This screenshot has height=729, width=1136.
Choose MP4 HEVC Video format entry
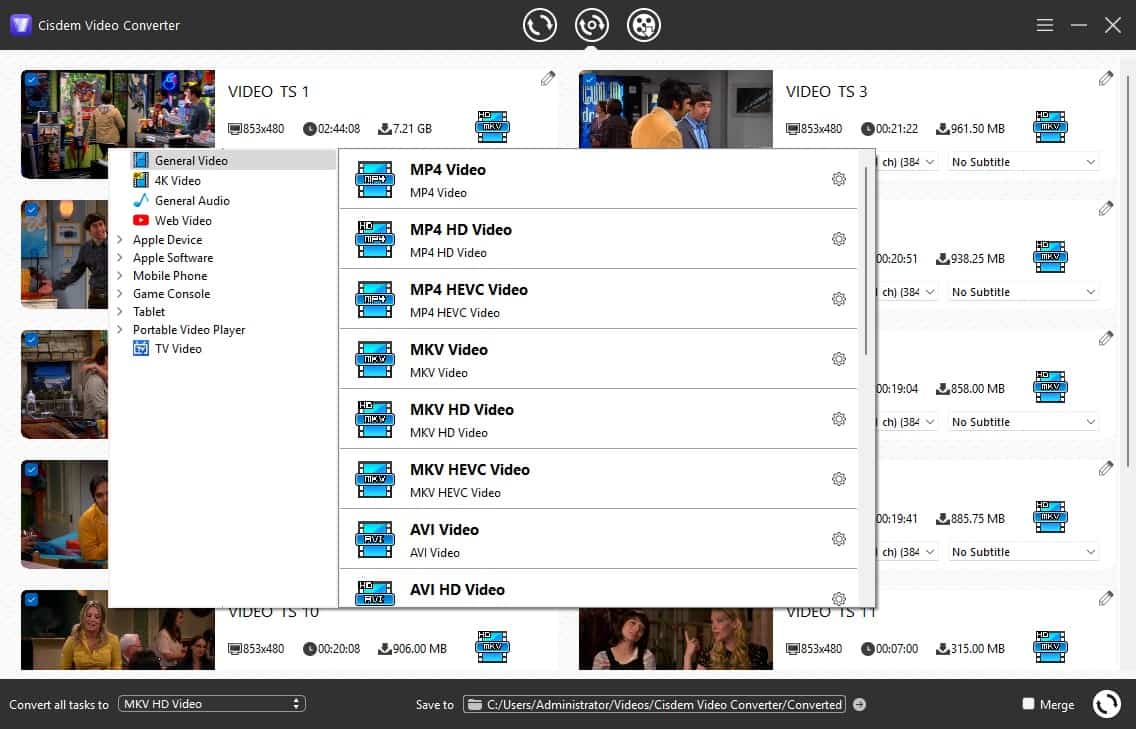click(x=598, y=299)
